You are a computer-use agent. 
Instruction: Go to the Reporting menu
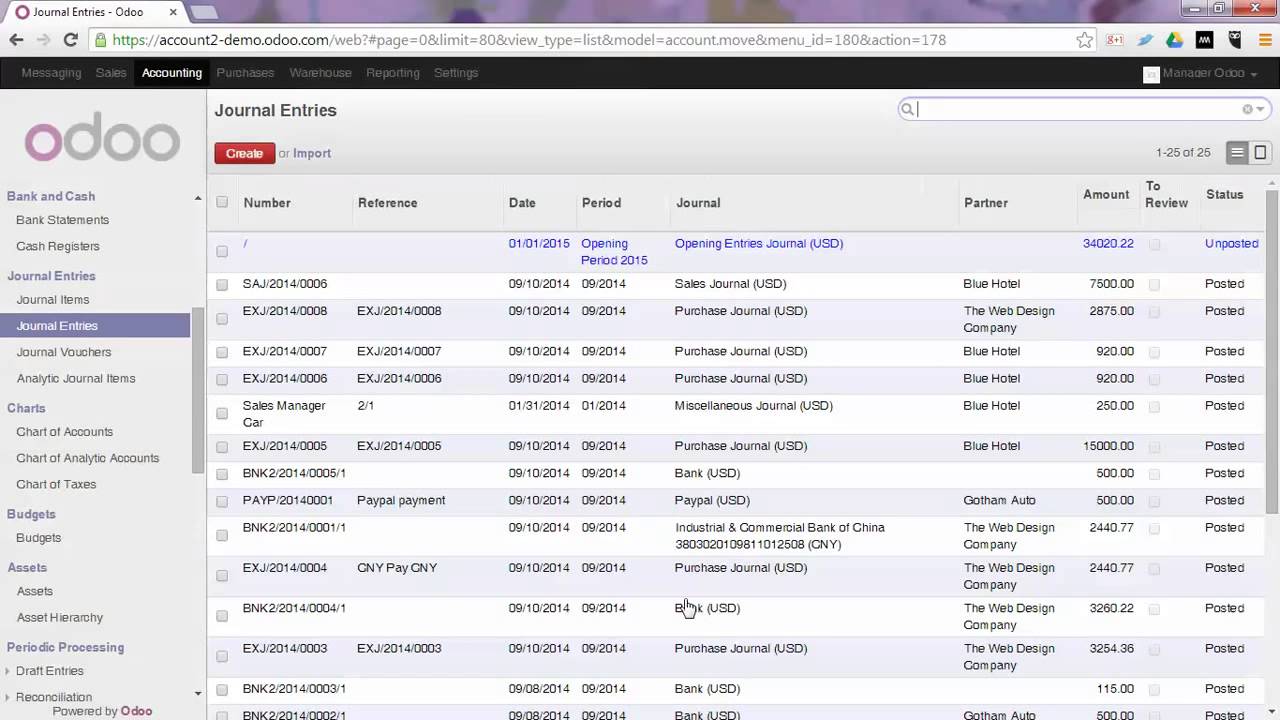tap(392, 73)
